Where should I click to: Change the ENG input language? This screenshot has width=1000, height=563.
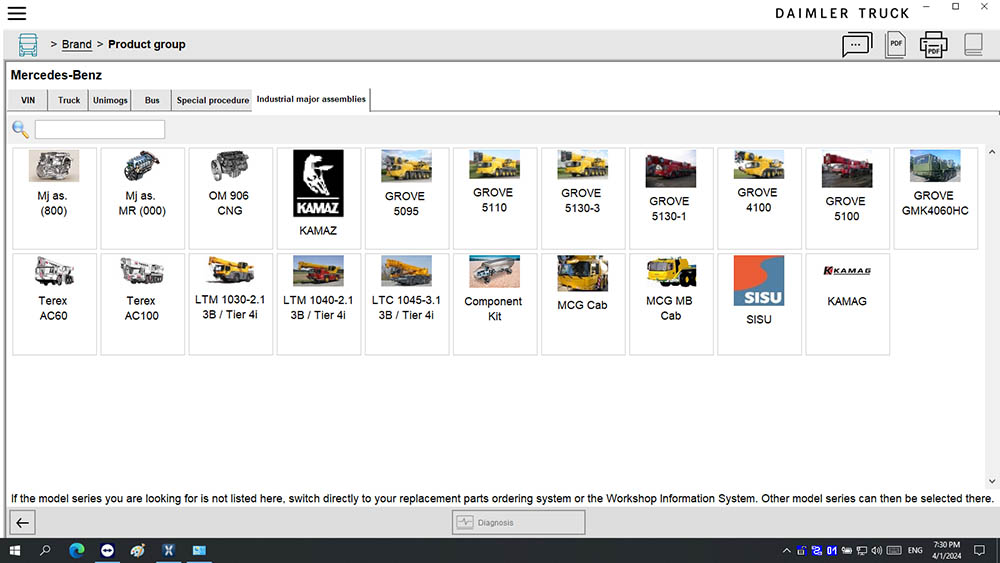coord(915,550)
